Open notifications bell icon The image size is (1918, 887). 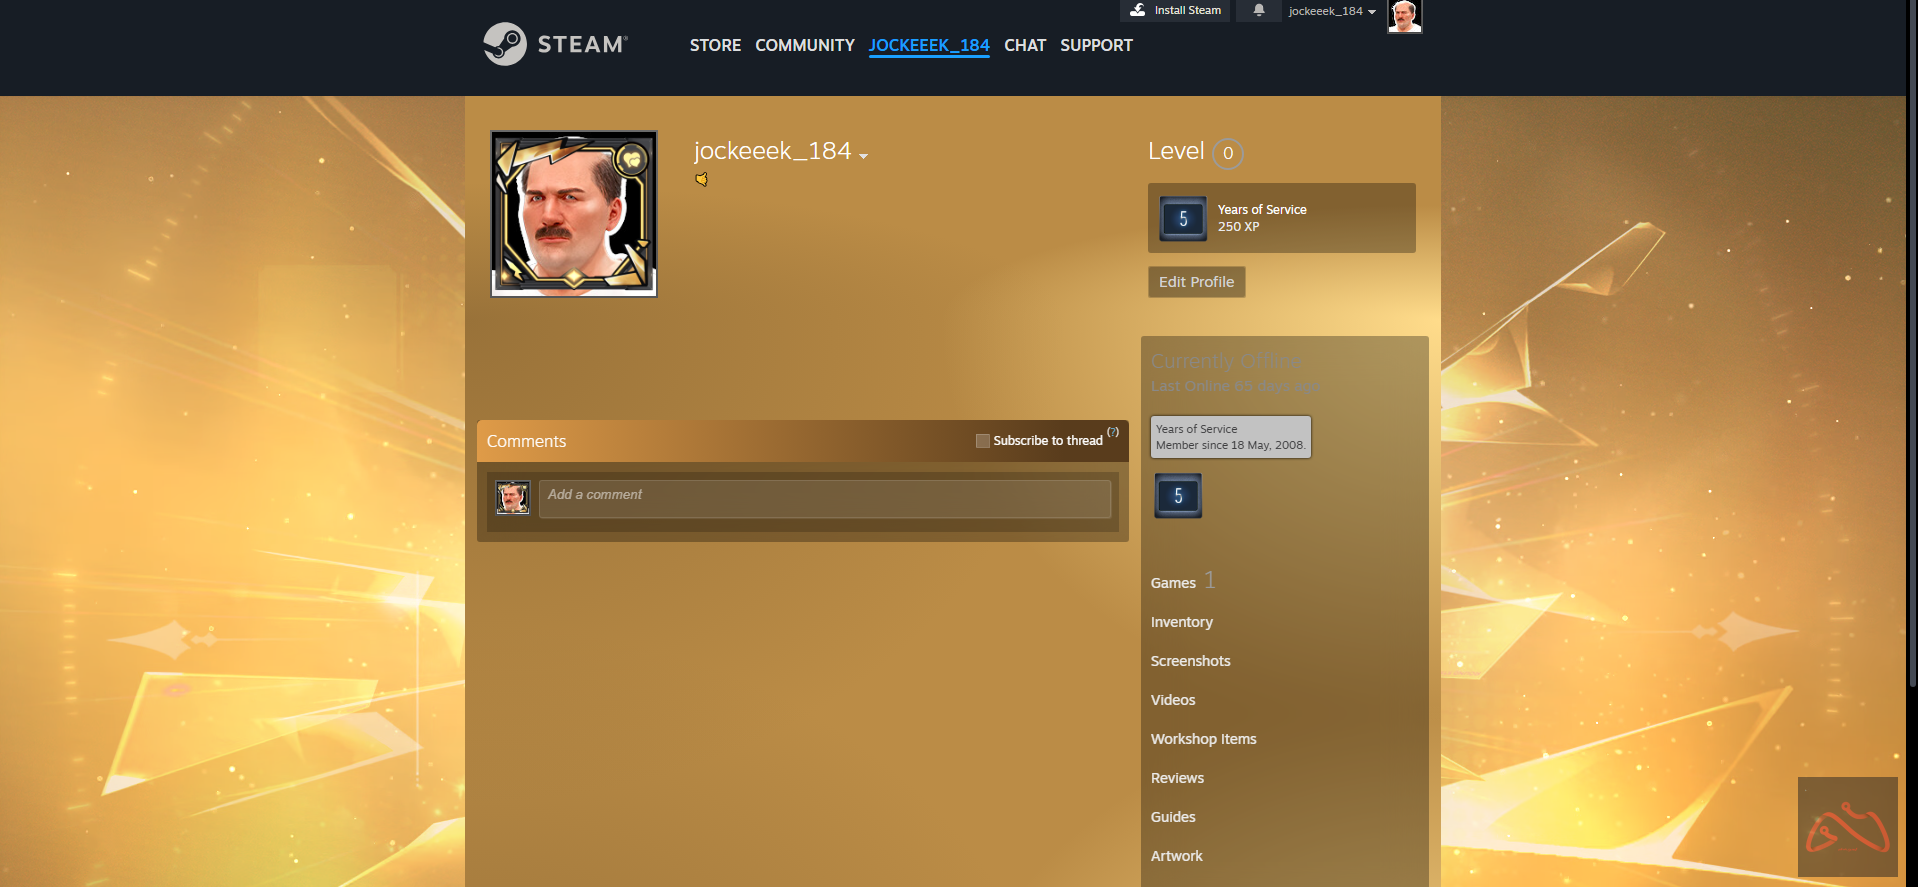click(x=1259, y=10)
